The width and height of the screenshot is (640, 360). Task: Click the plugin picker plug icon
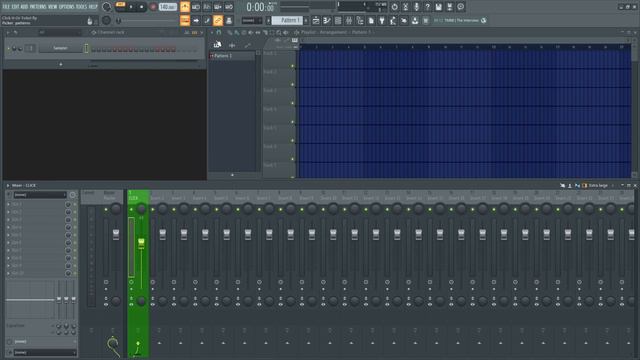tap(382, 20)
